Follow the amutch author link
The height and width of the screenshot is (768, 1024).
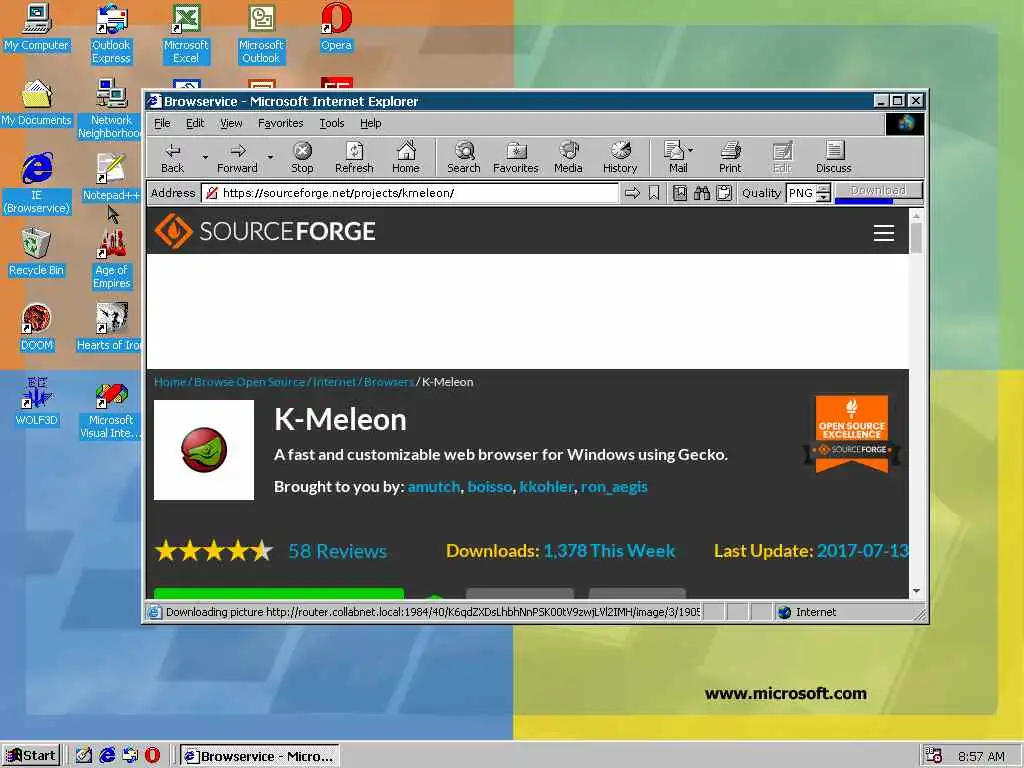(x=434, y=487)
